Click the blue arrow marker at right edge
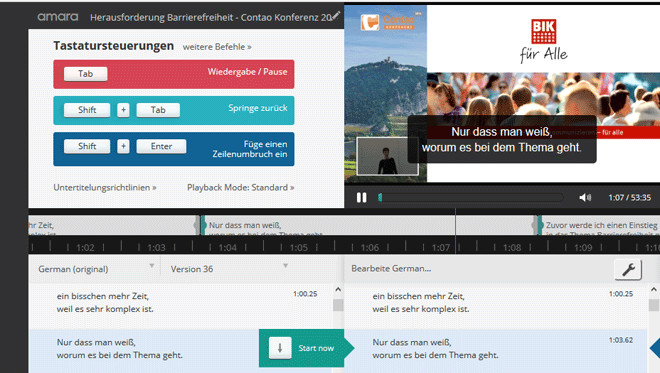The width and height of the screenshot is (660, 373). (x=655, y=348)
